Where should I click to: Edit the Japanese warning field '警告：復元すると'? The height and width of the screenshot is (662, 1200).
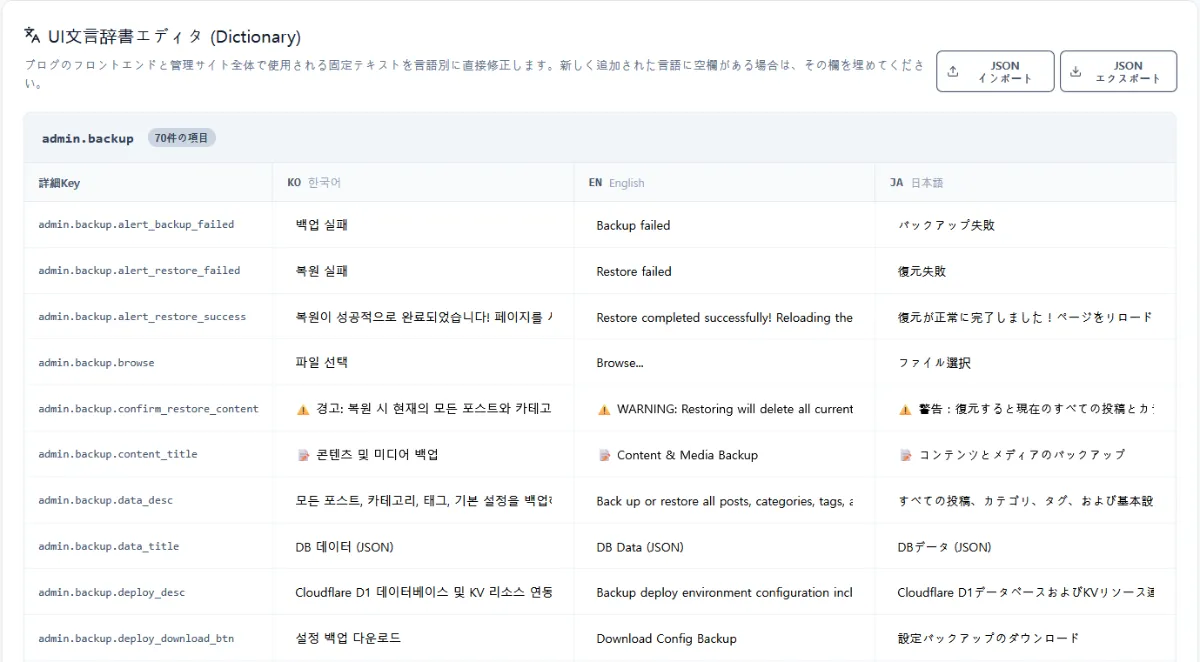point(1026,409)
